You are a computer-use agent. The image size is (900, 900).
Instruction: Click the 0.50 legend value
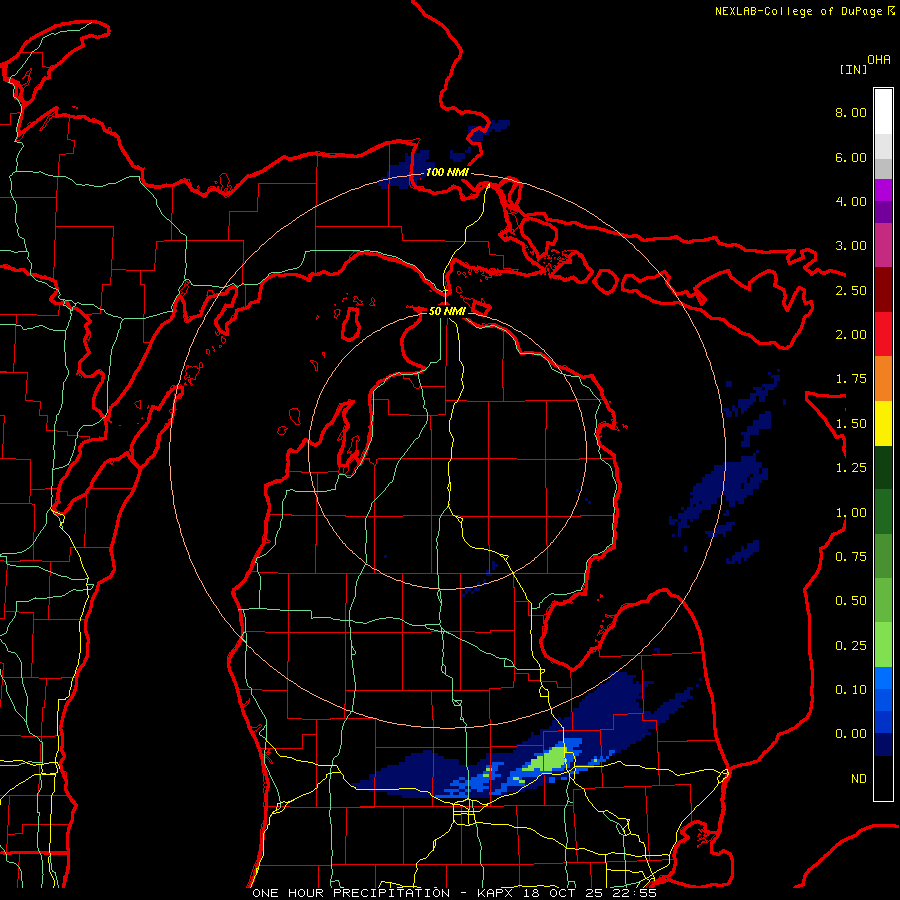(x=851, y=601)
